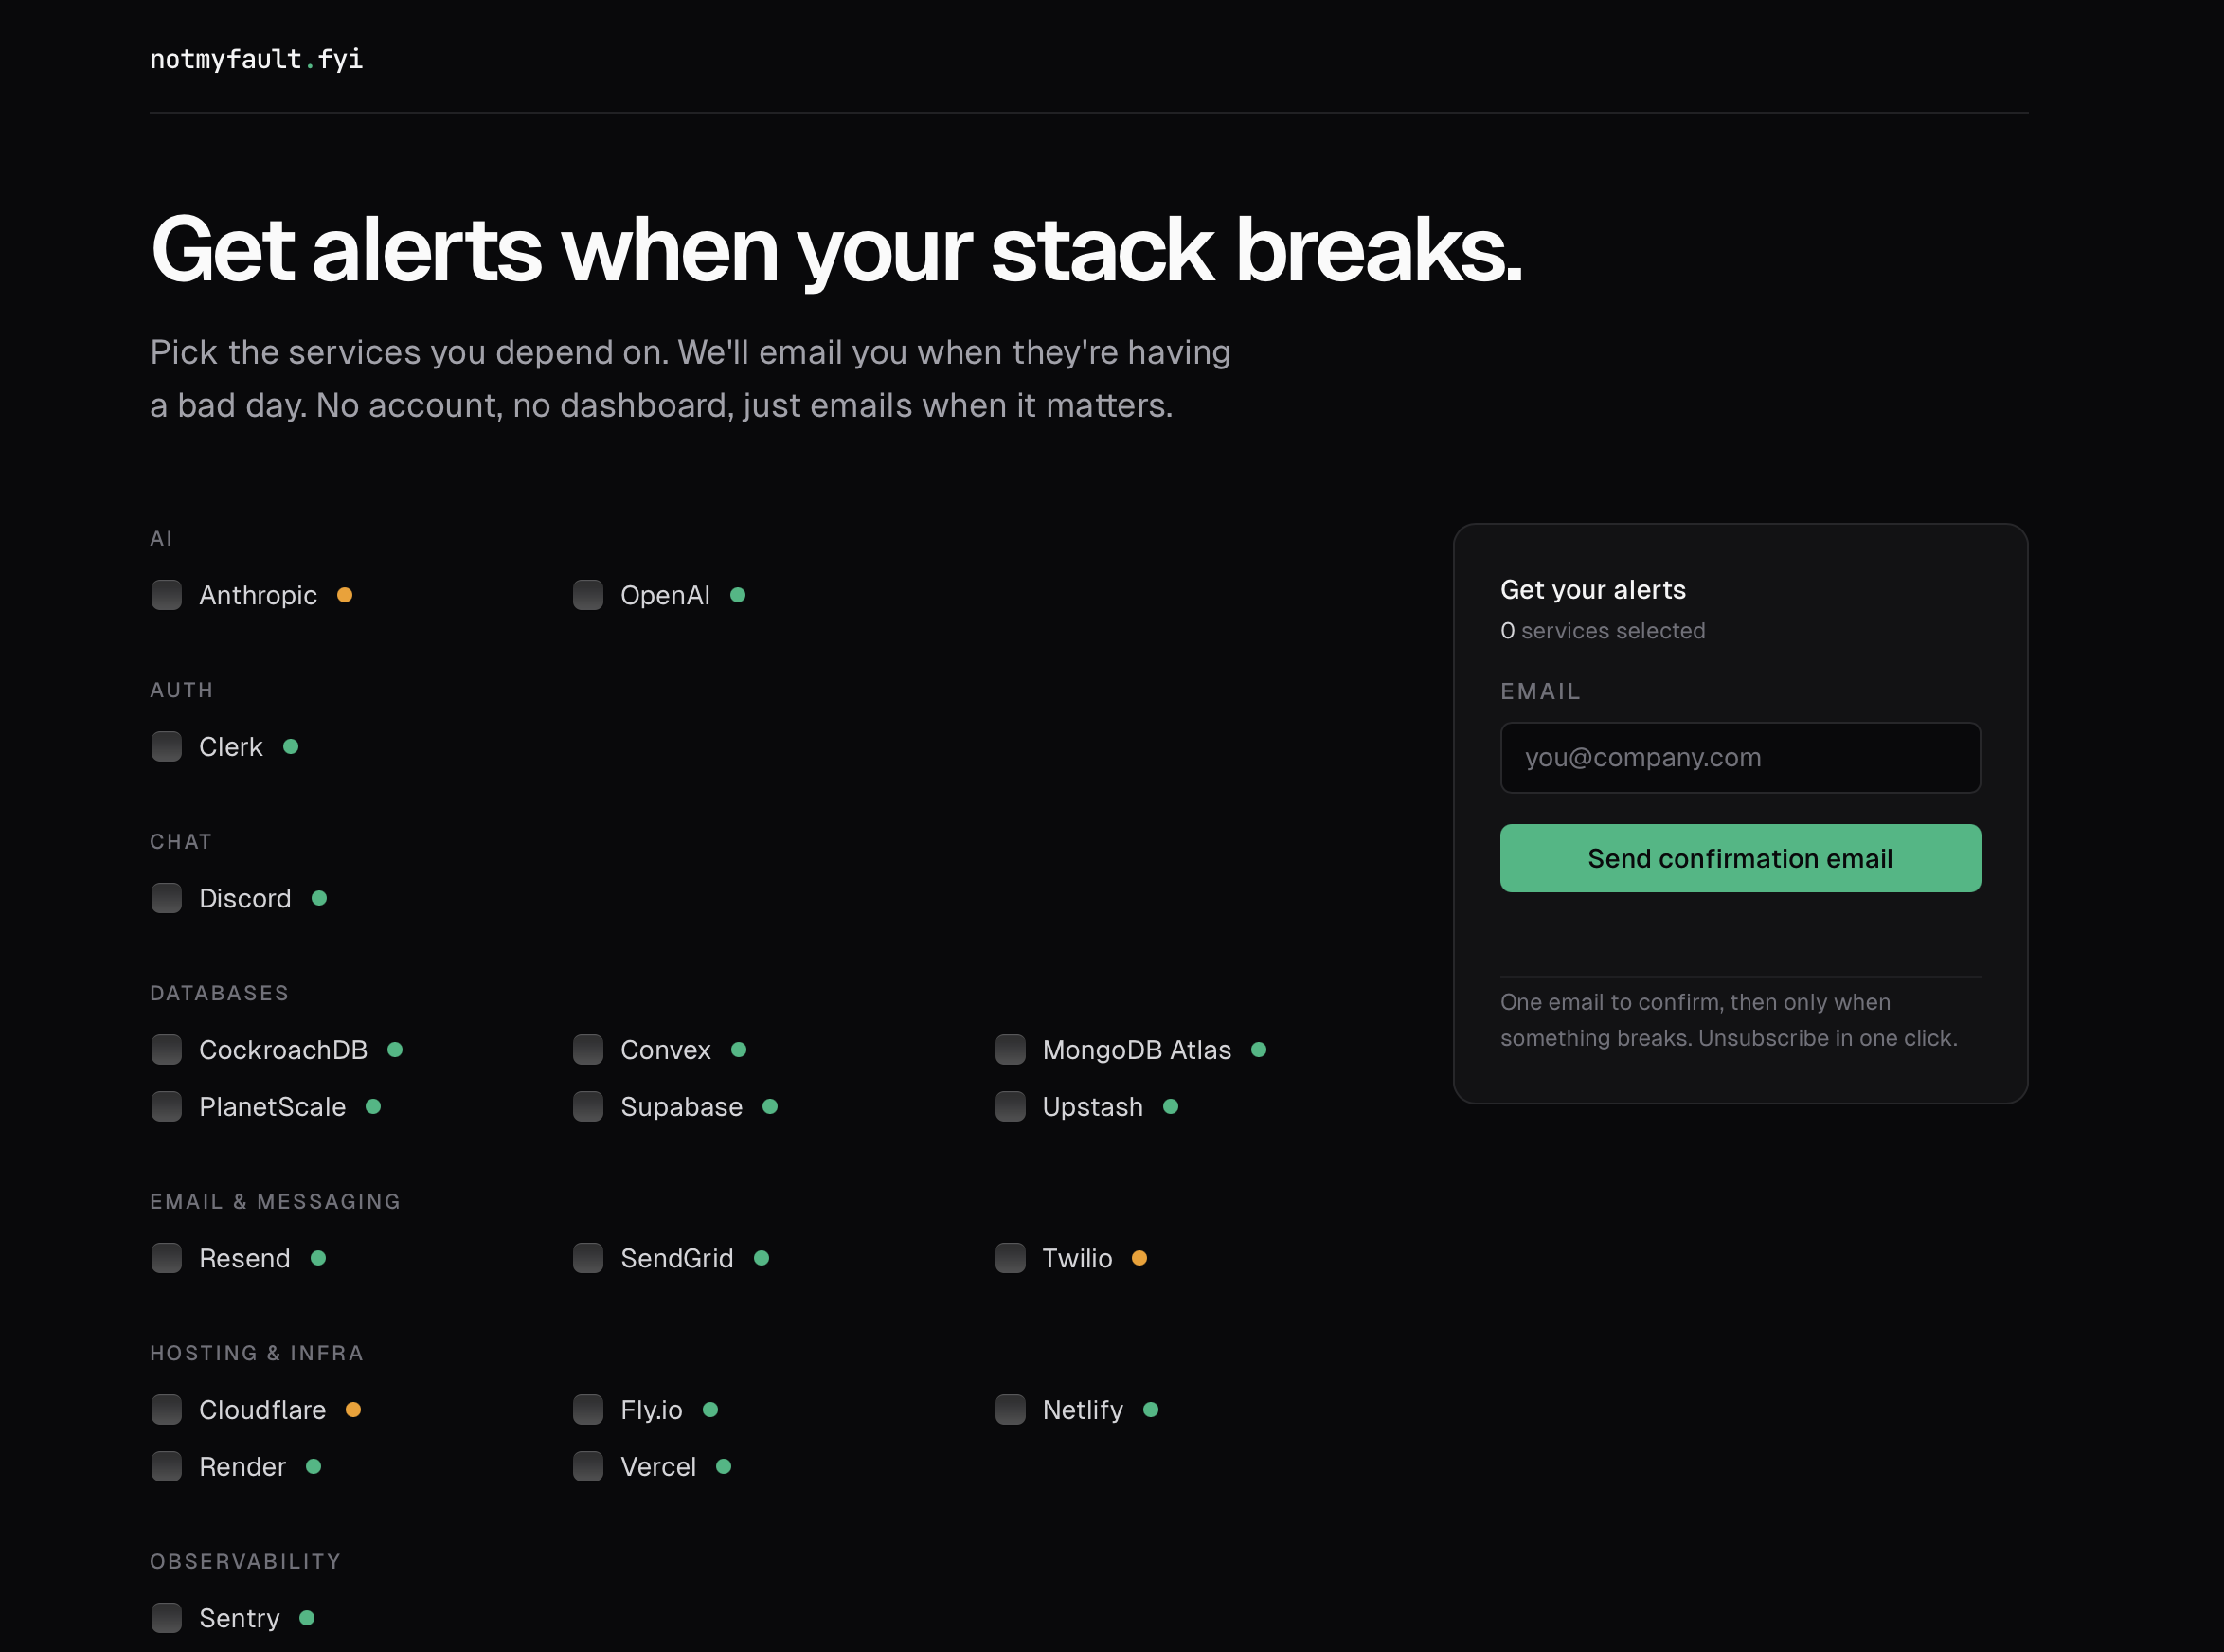Click the orange status dot beside Anthropic
The height and width of the screenshot is (1652, 2224).
pyautogui.click(x=345, y=595)
